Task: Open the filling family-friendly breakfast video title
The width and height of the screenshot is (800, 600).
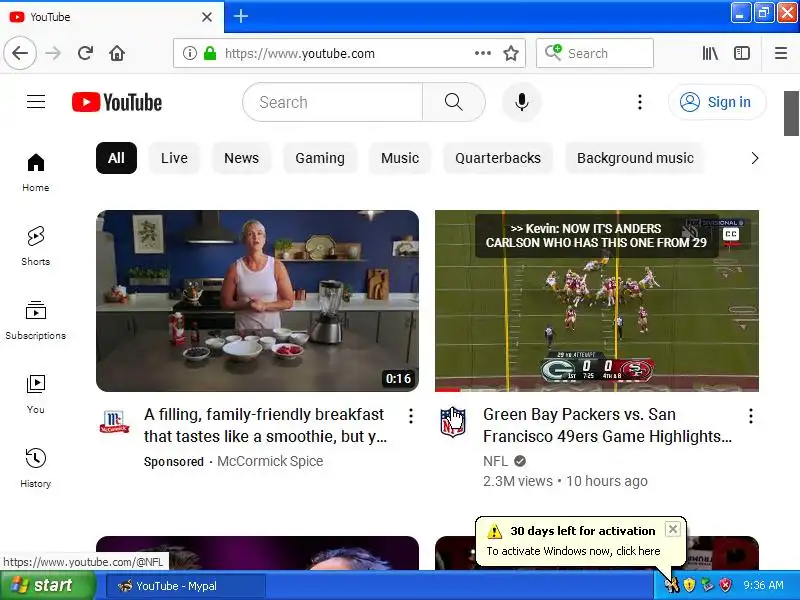Action: 265,425
